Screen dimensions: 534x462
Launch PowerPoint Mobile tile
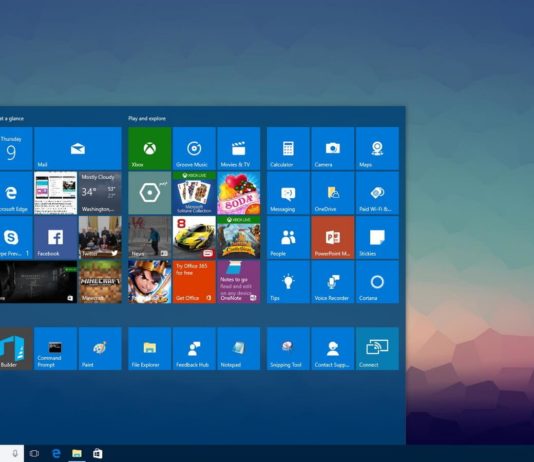(333, 238)
